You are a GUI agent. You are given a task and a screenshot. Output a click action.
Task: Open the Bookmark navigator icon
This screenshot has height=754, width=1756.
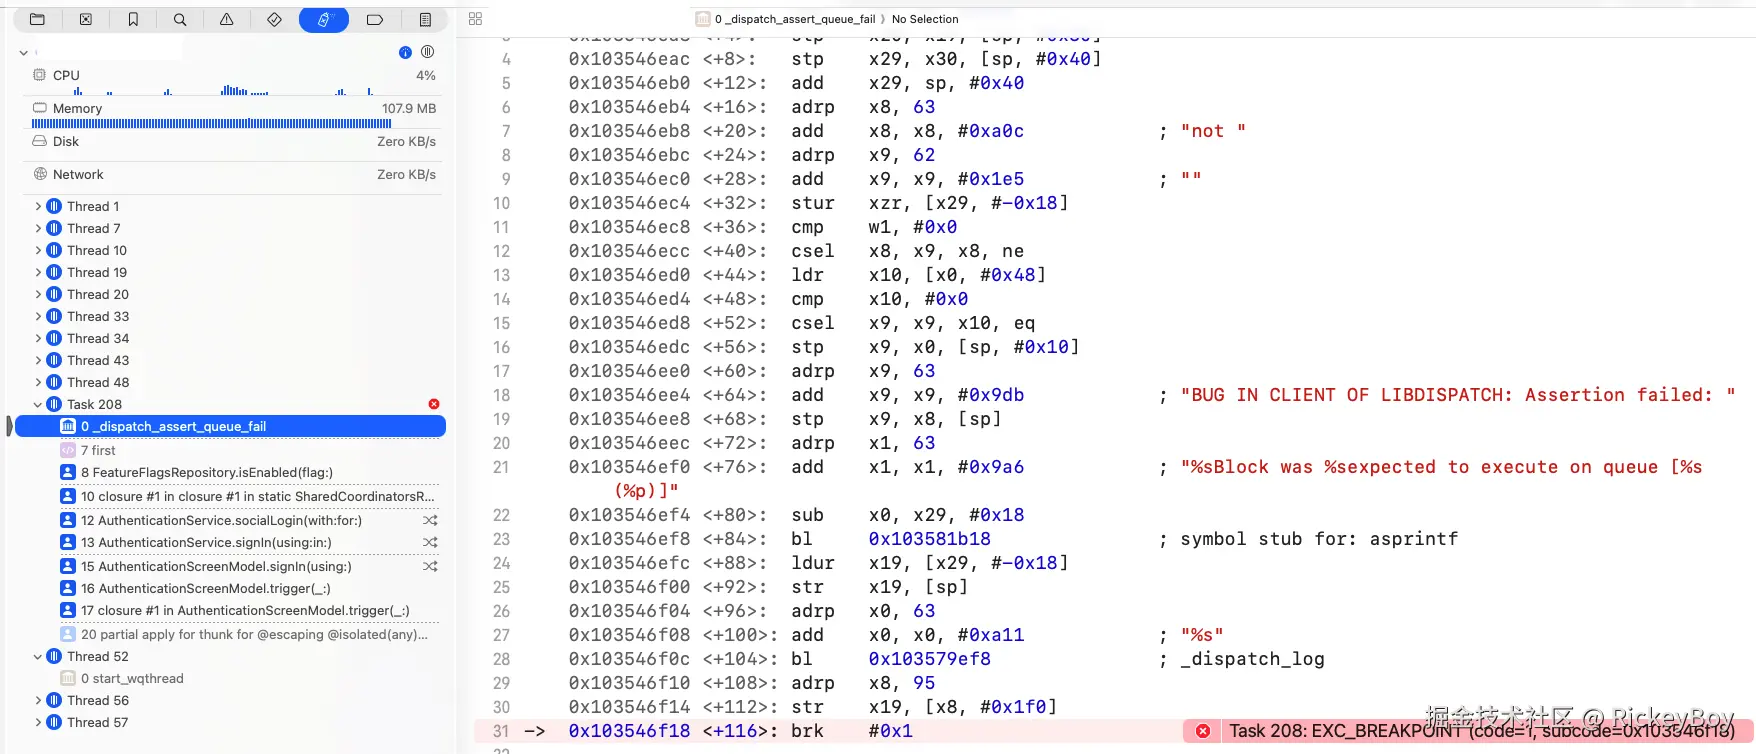coord(133,19)
